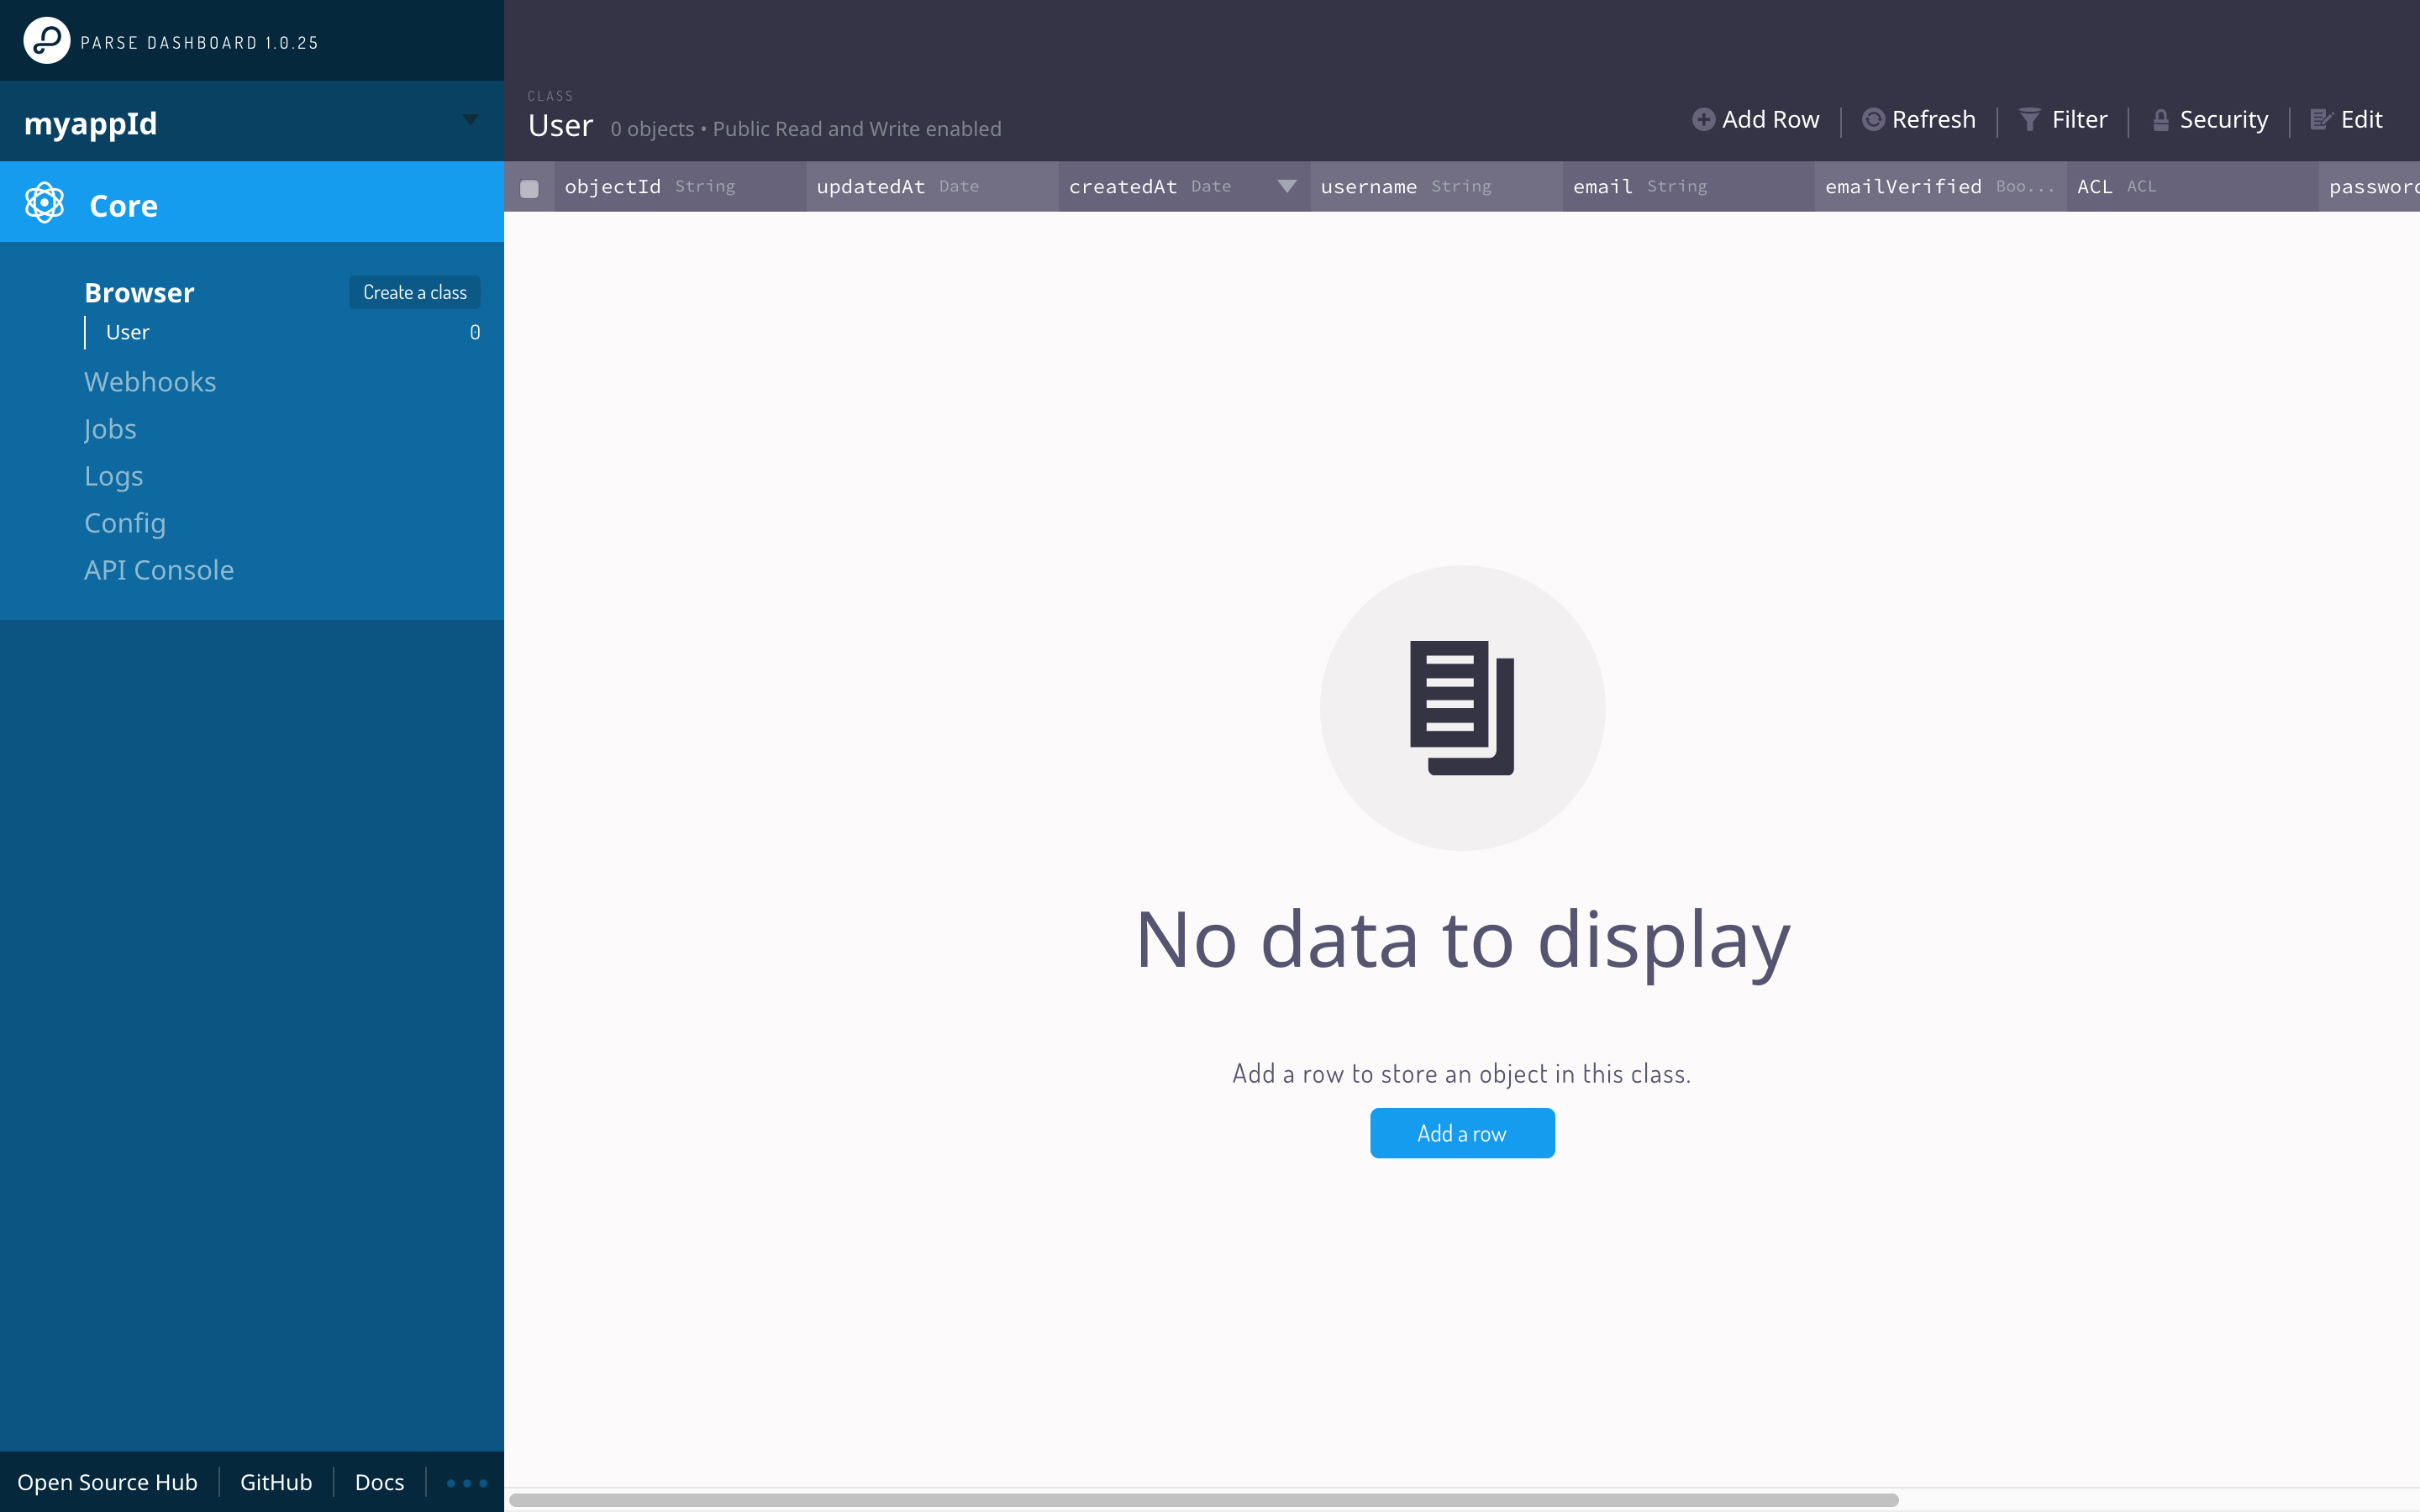Click the documents icon above No data

1461,708
